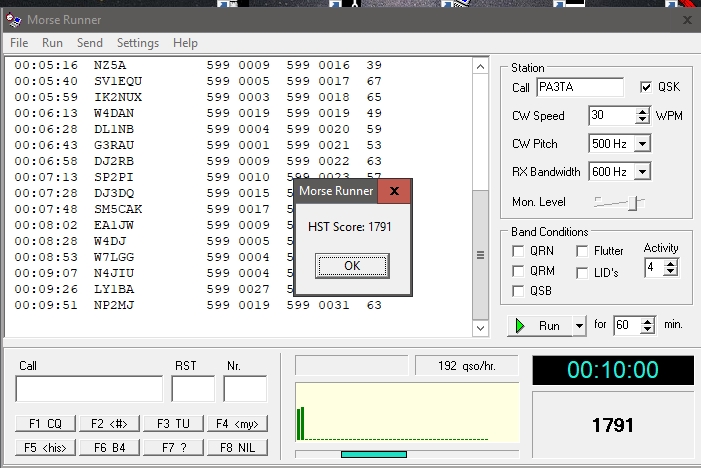
Task: Click the run duration field showing 60
Action: [x=627, y=325]
